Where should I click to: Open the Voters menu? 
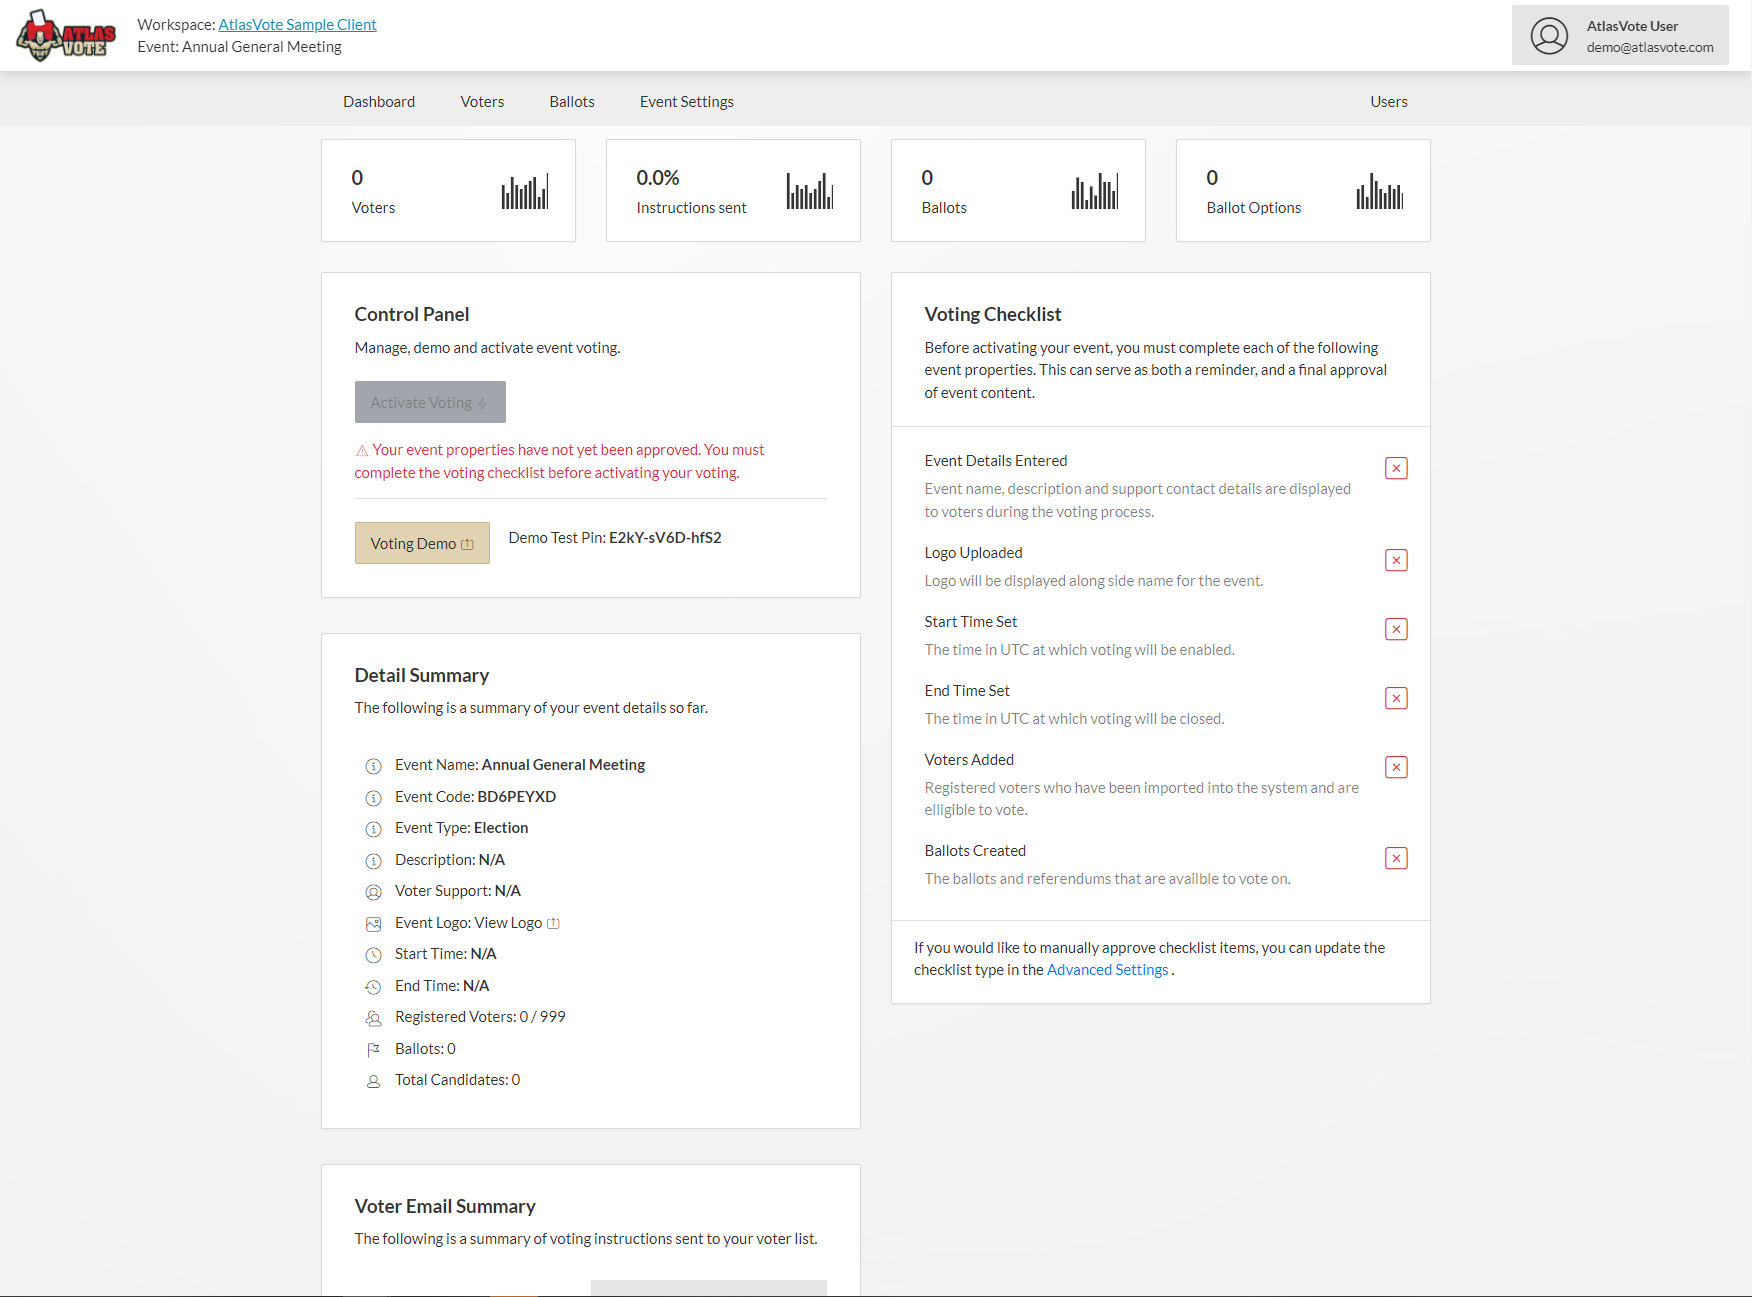482,102
